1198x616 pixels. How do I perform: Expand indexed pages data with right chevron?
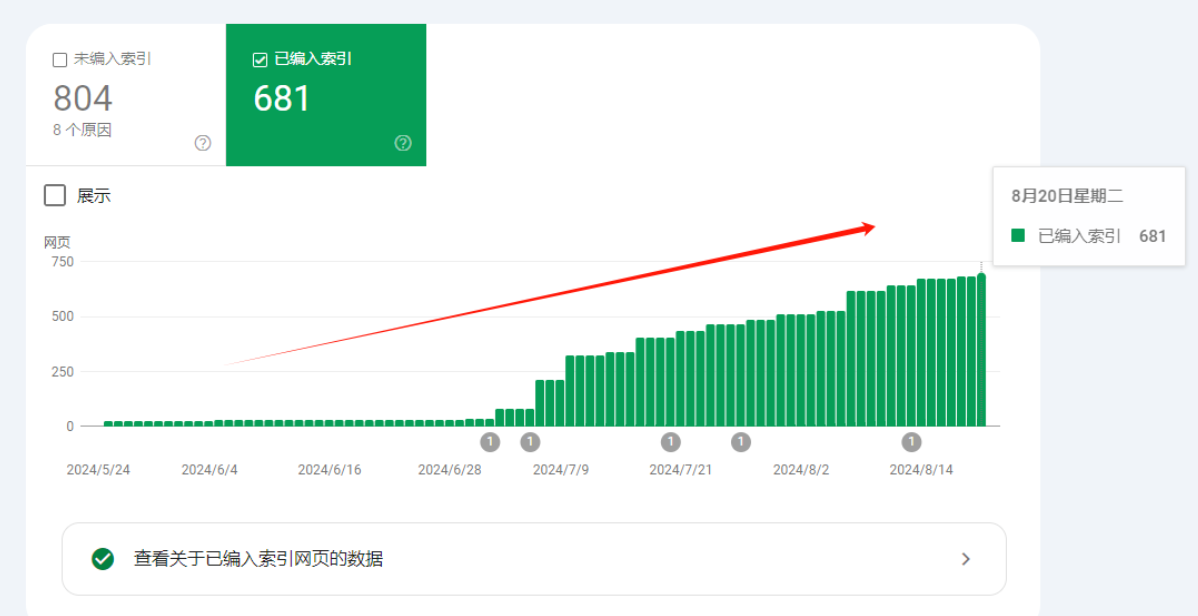point(965,559)
